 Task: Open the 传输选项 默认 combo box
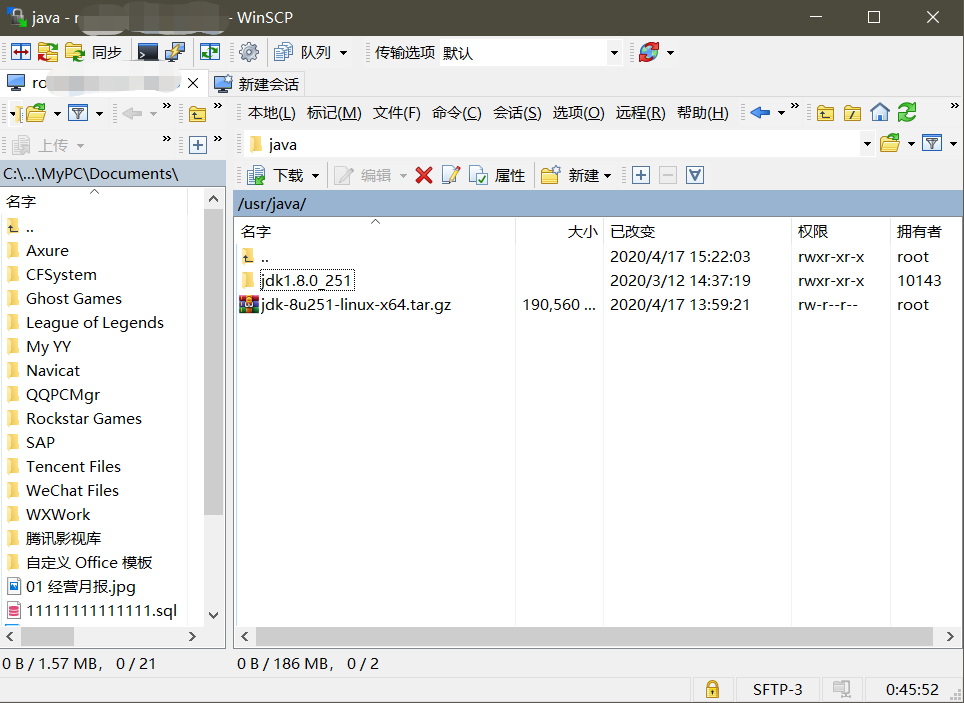529,53
